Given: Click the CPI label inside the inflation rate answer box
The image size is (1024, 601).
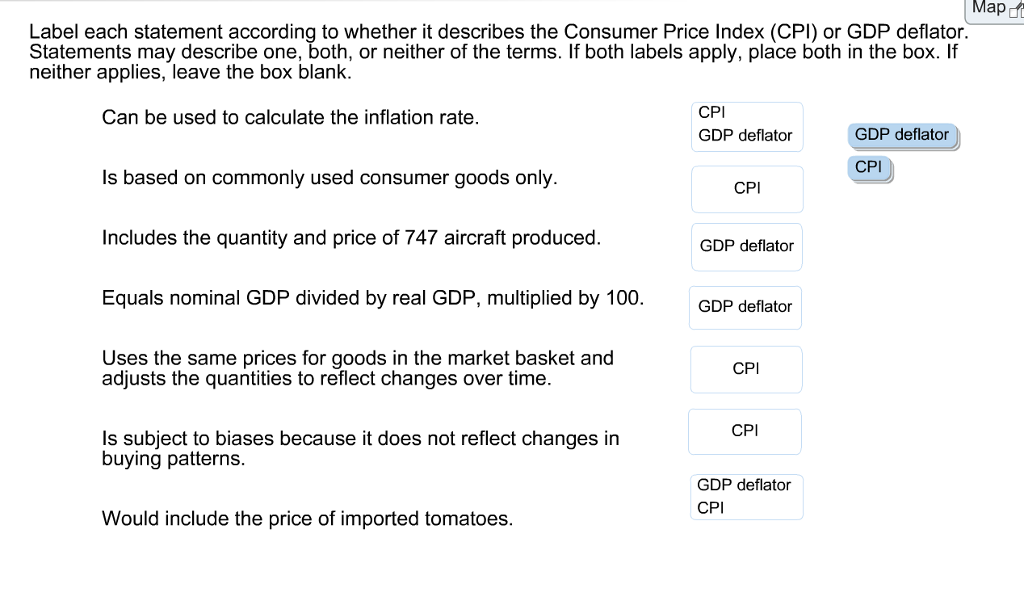Looking at the screenshot, I should pos(710,113).
